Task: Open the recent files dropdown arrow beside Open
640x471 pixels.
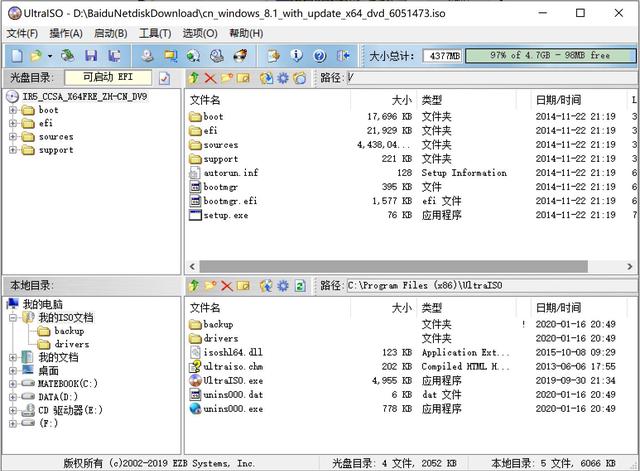Action: tap(50, 56)
